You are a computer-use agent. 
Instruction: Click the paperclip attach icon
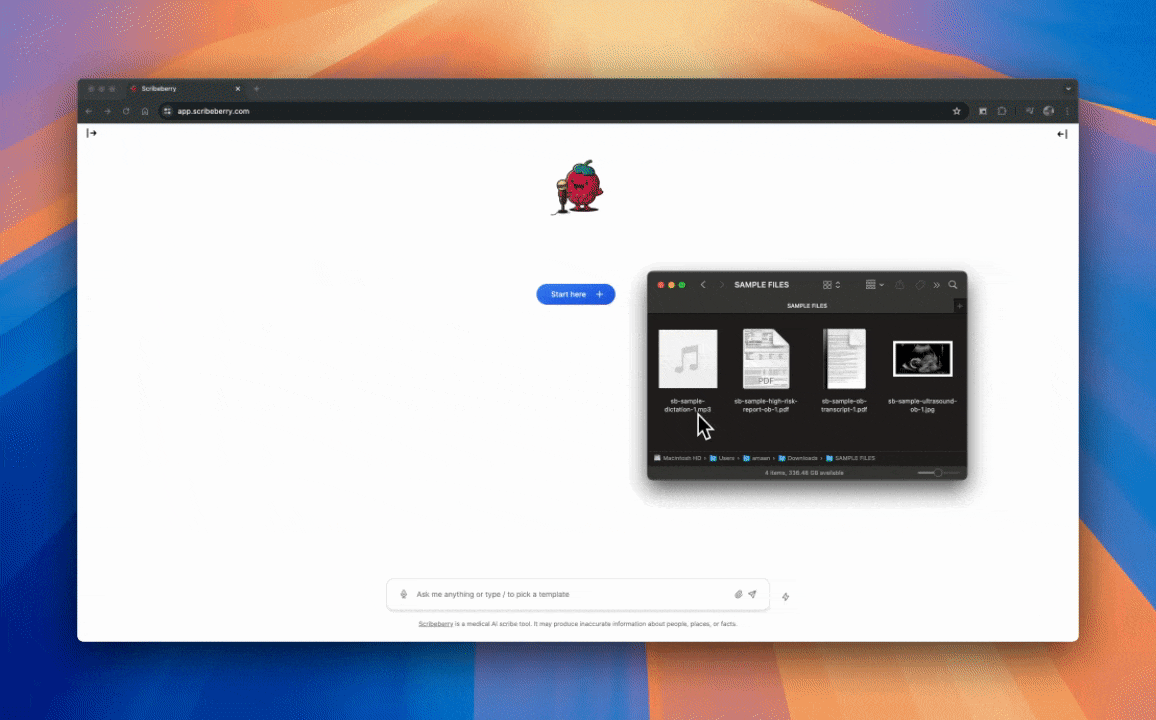[x=738, y=594]
